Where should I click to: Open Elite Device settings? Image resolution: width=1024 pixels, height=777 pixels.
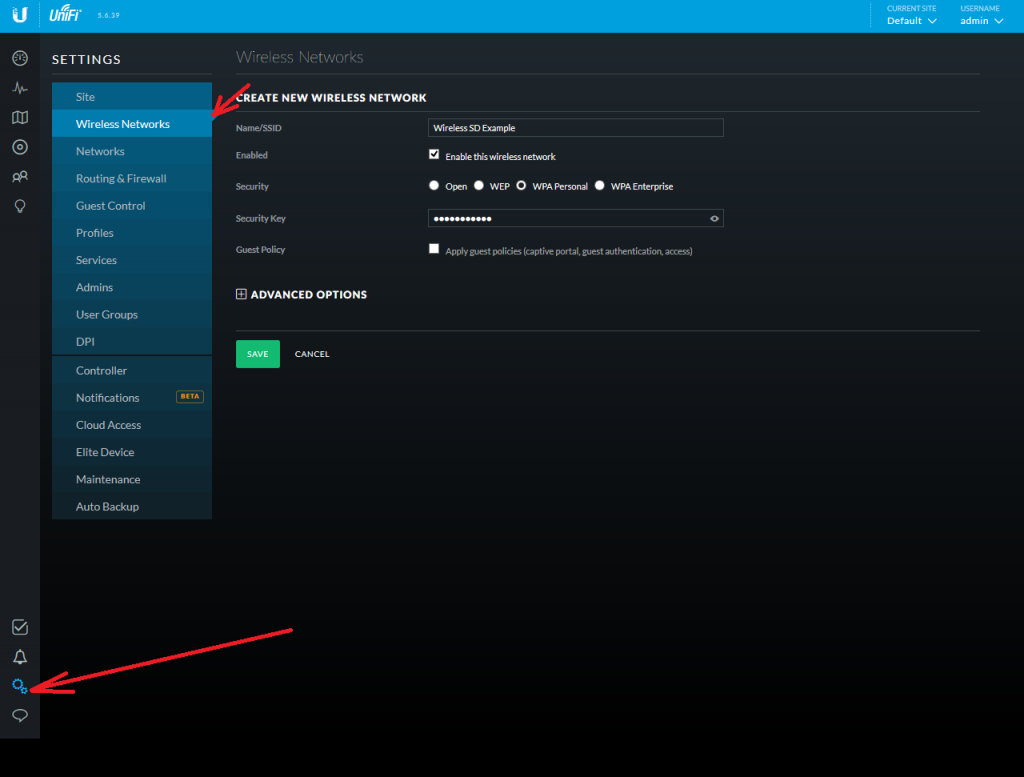coord(132,452)
